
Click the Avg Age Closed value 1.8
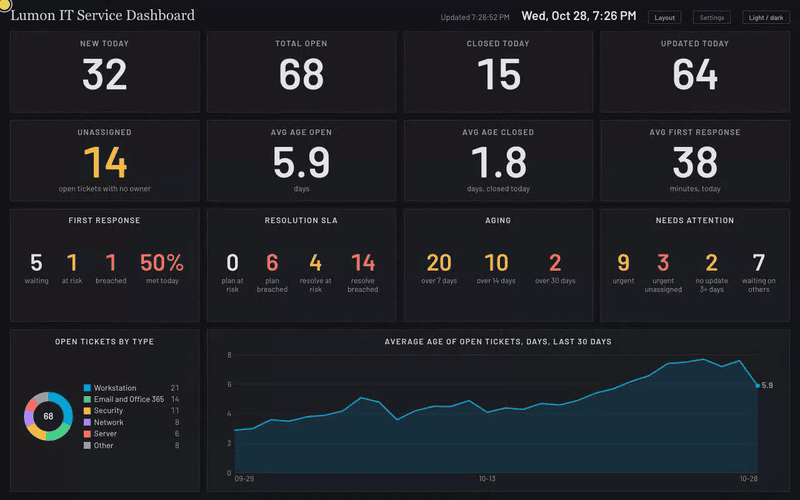(498, 163)
